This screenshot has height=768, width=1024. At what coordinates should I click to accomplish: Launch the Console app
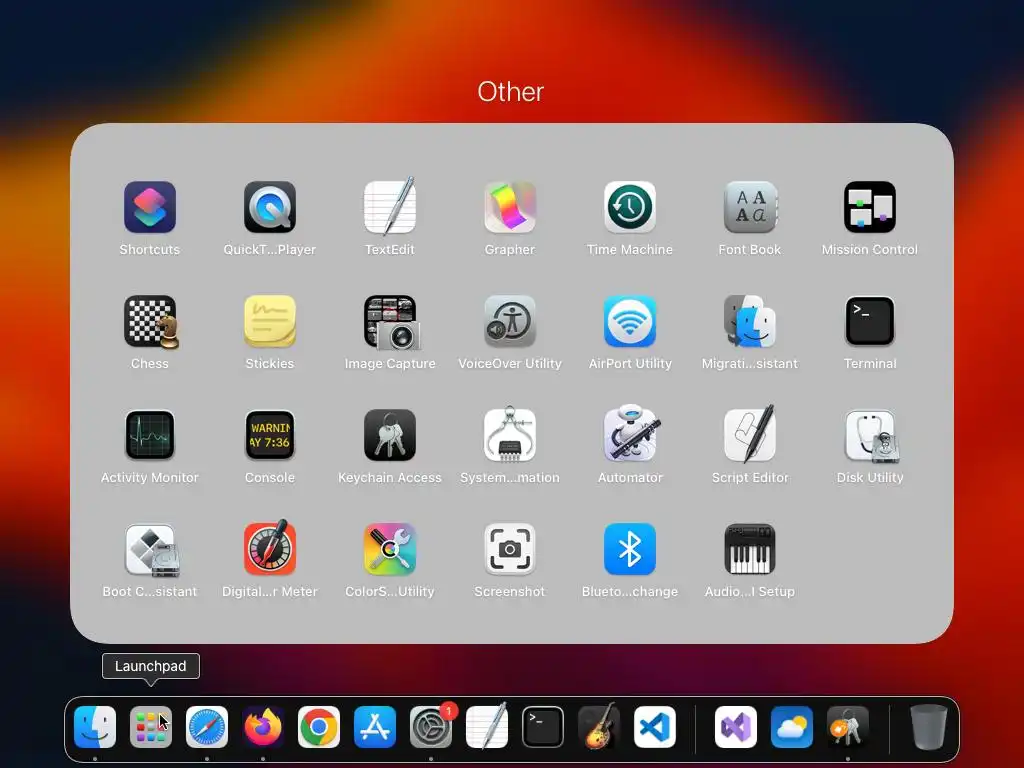coord(270,436)
